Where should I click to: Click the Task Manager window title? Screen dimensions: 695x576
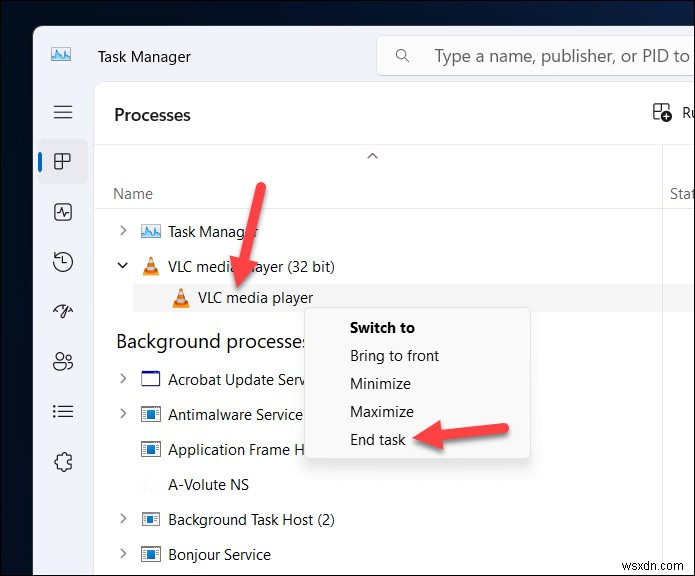144,57
